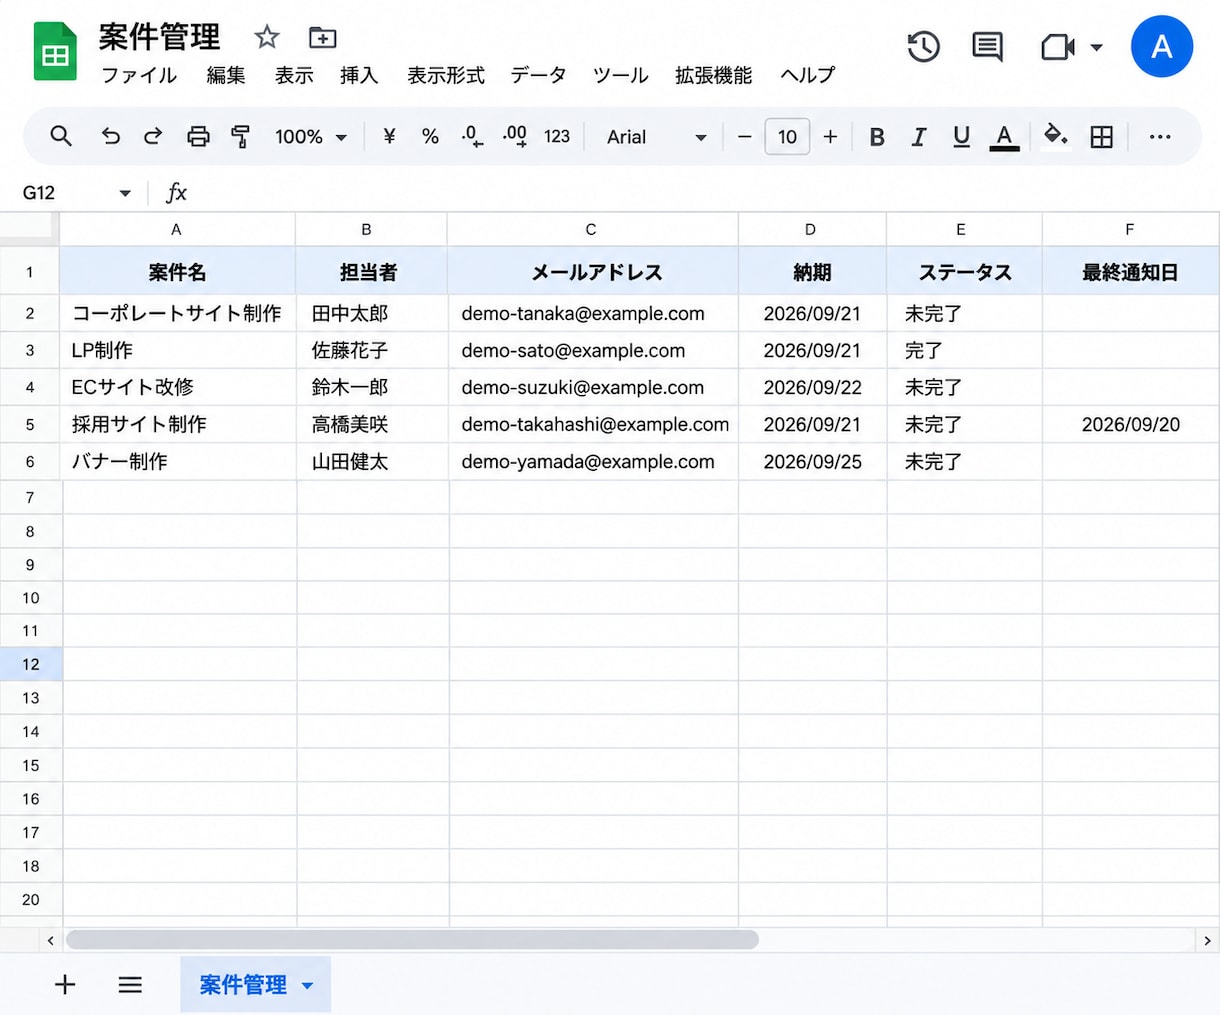
Task: Add a new sheet with plus button
Action: click(x=65, y=985)
